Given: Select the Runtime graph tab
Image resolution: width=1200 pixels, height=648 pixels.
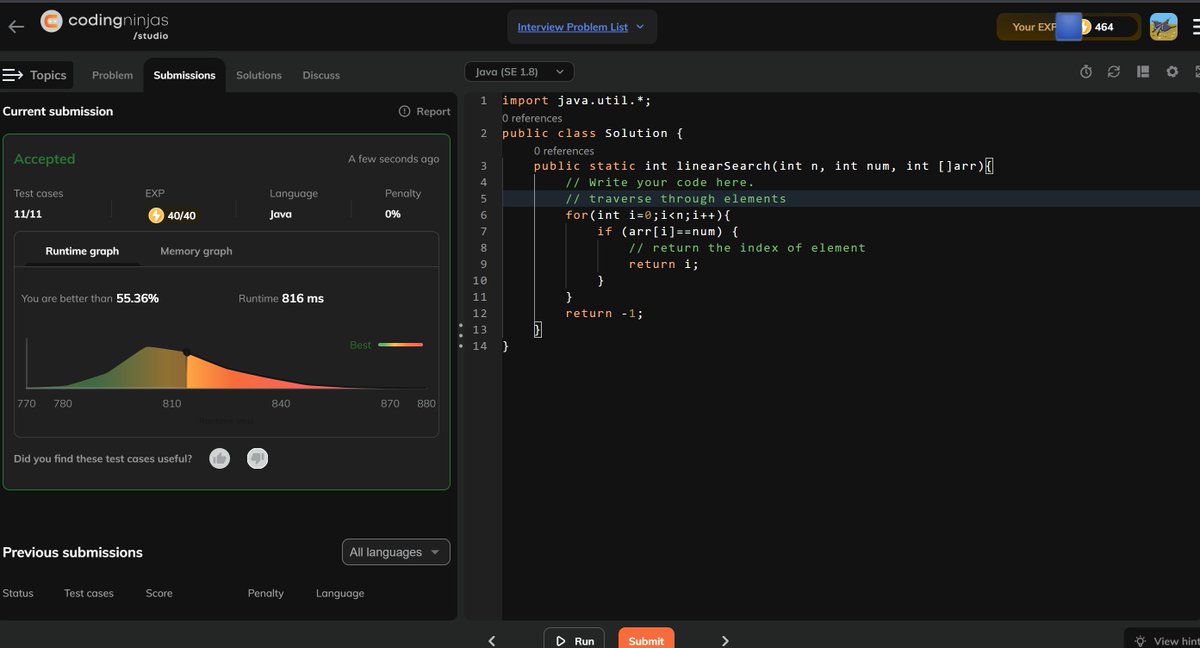Looking at the screenshot, I should (82, 251).
